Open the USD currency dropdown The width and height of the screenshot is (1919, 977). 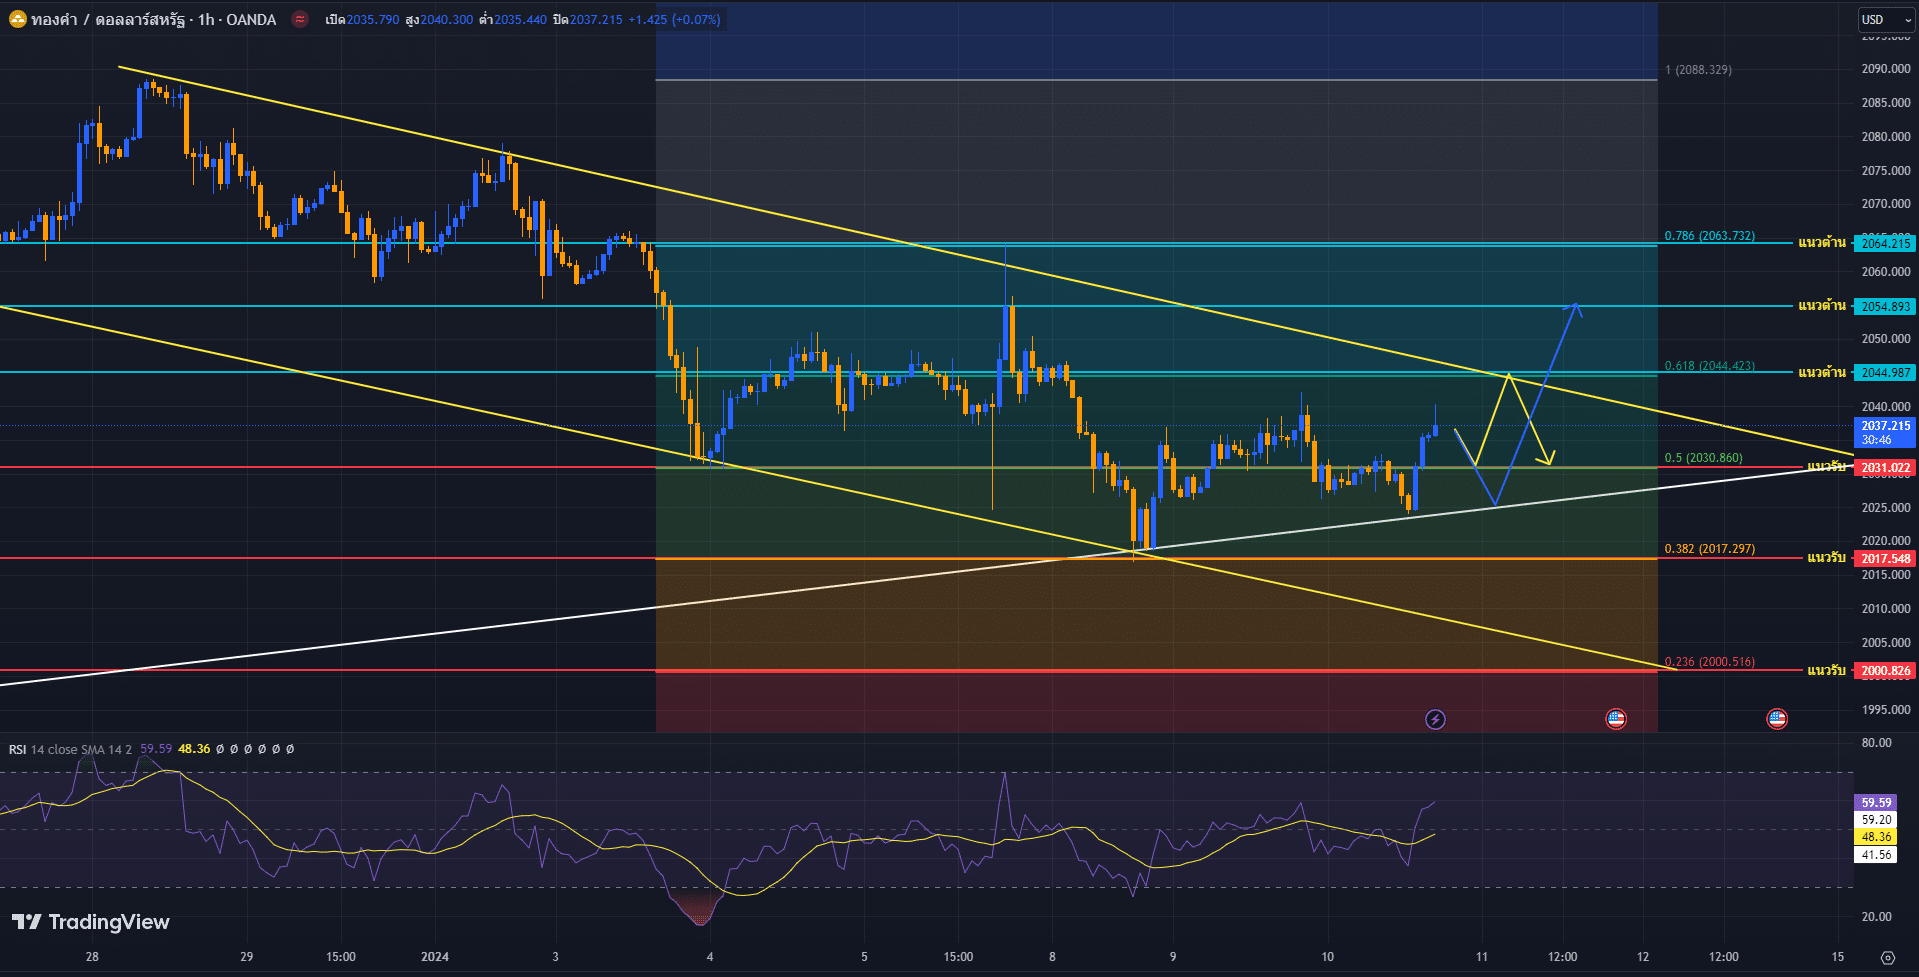click(x=1885, y=19)
